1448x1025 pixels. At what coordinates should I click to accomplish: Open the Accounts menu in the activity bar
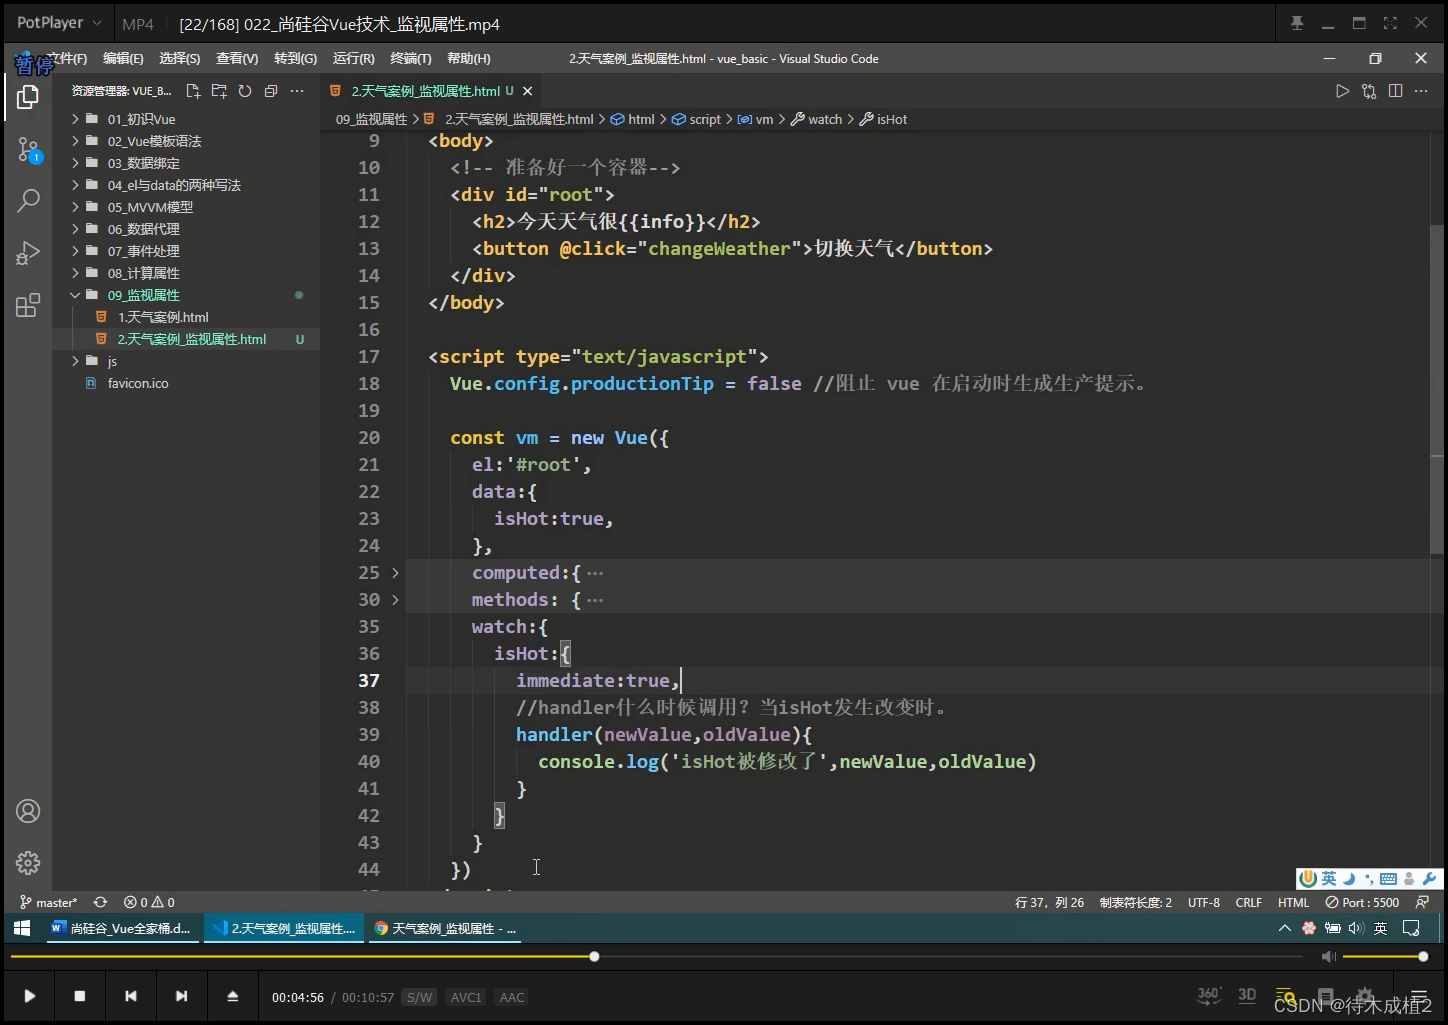(28, 811)
